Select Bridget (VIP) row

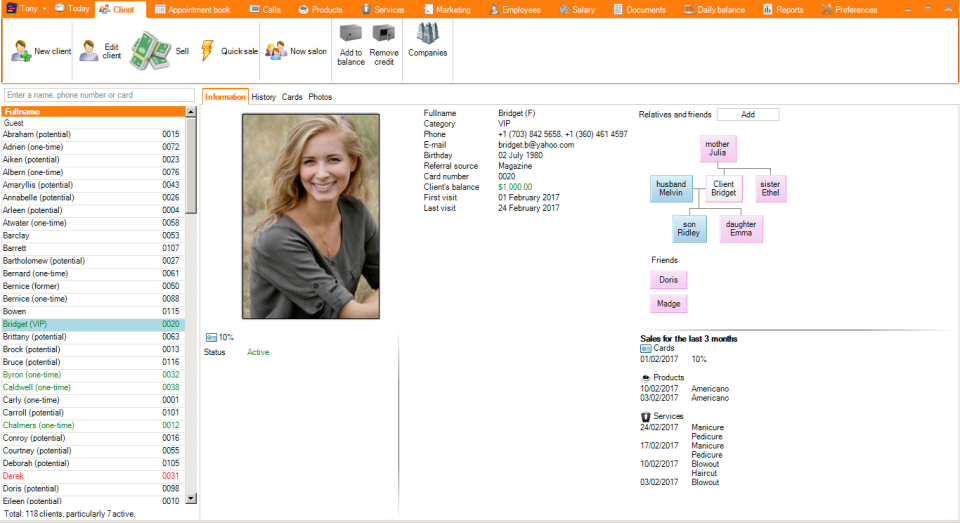coord(93,324)
